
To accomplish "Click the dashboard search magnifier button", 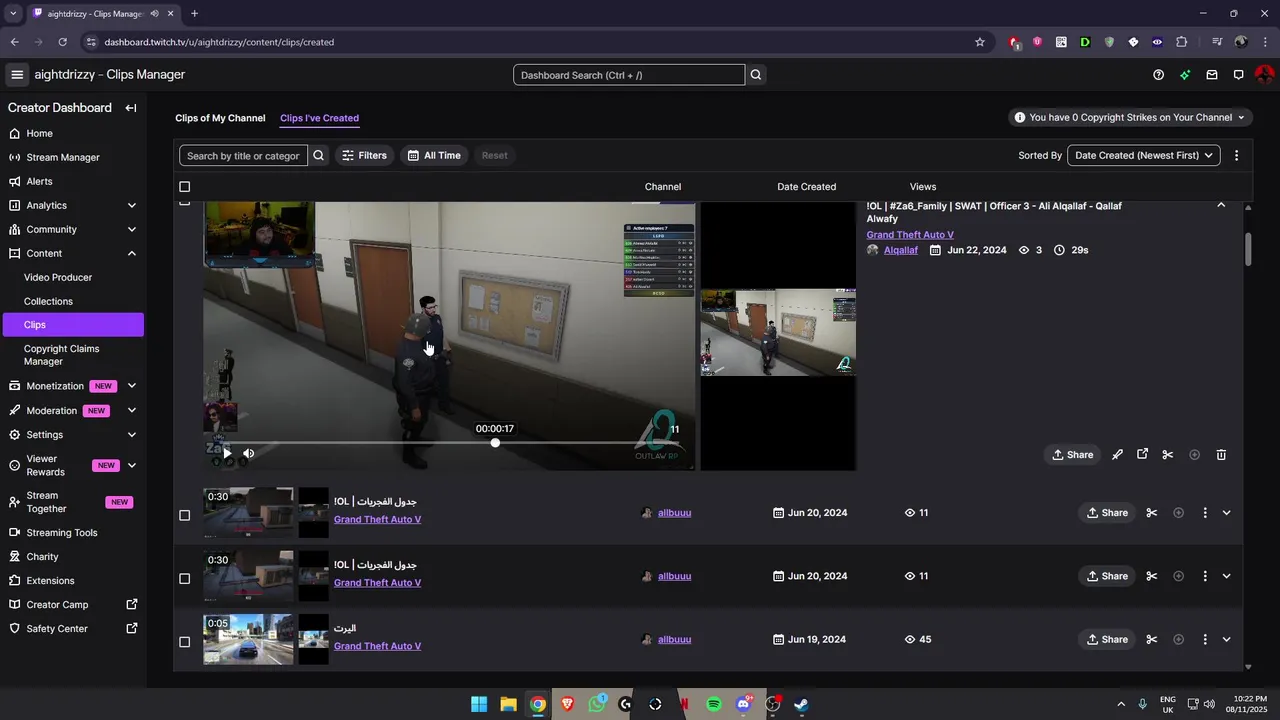I will tap(756, 75).
